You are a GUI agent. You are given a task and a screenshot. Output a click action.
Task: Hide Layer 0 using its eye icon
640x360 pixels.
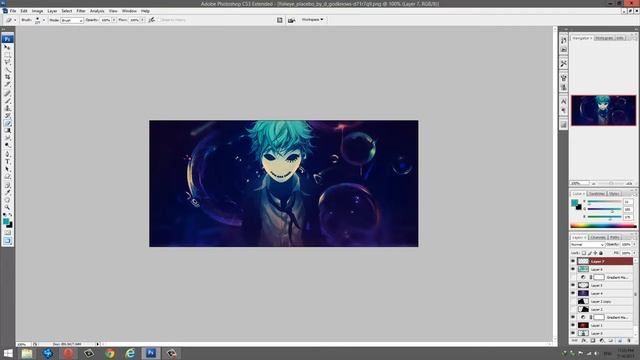click(x=573, y=333)
